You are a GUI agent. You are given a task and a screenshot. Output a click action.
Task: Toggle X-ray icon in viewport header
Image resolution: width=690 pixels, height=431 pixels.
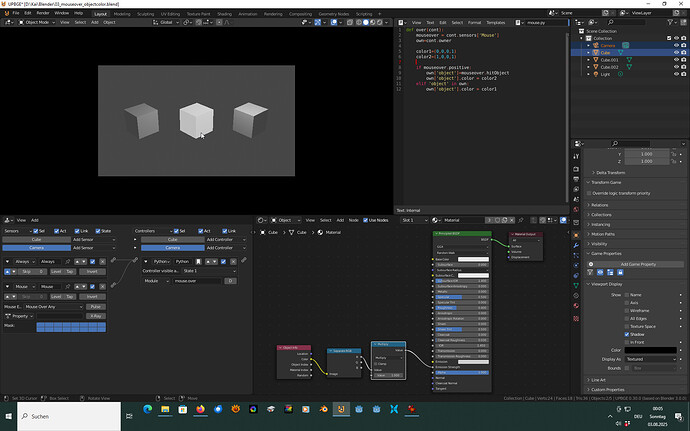point(350,22)
